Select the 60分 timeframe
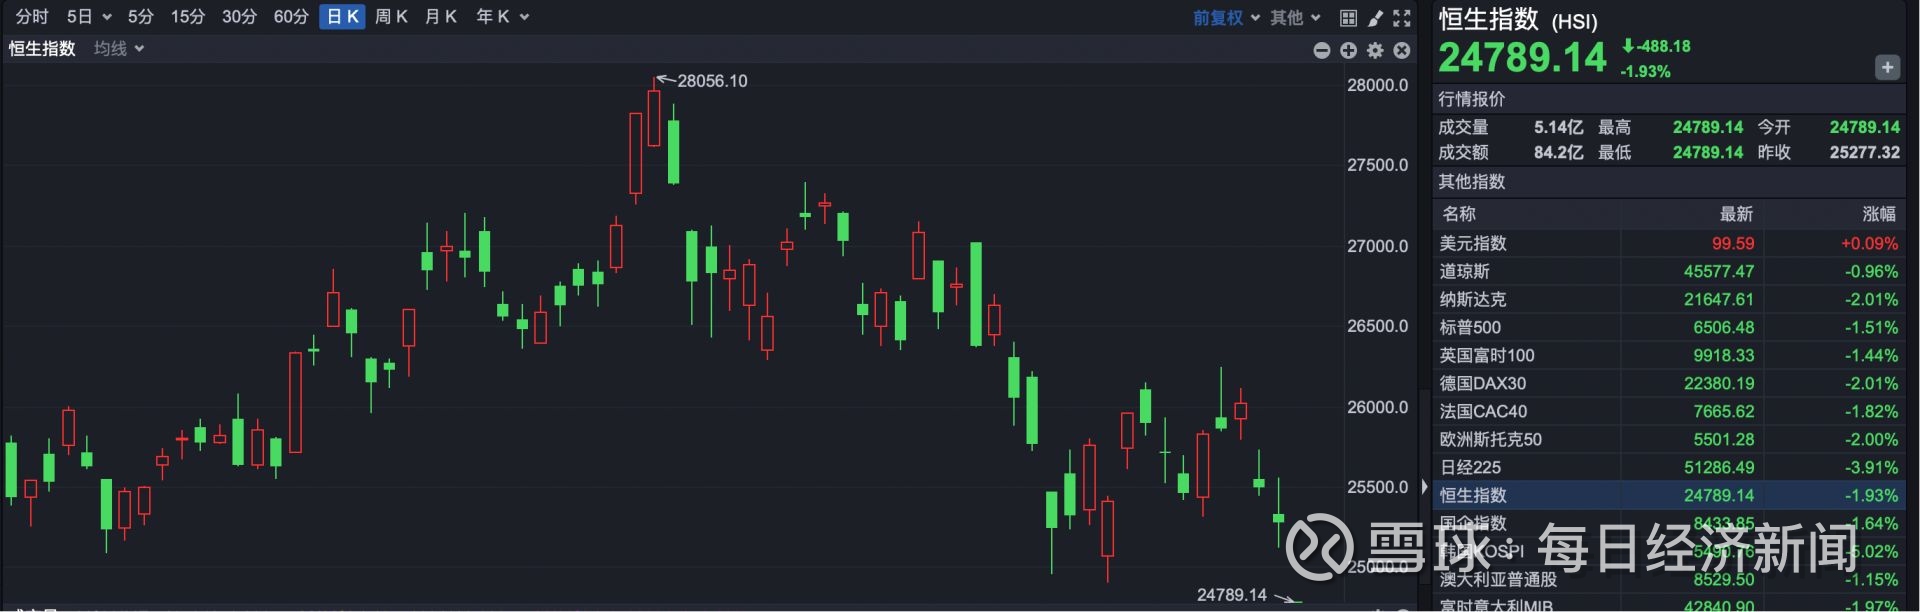This screenshot has height=612, width=1920. [291, 17]
